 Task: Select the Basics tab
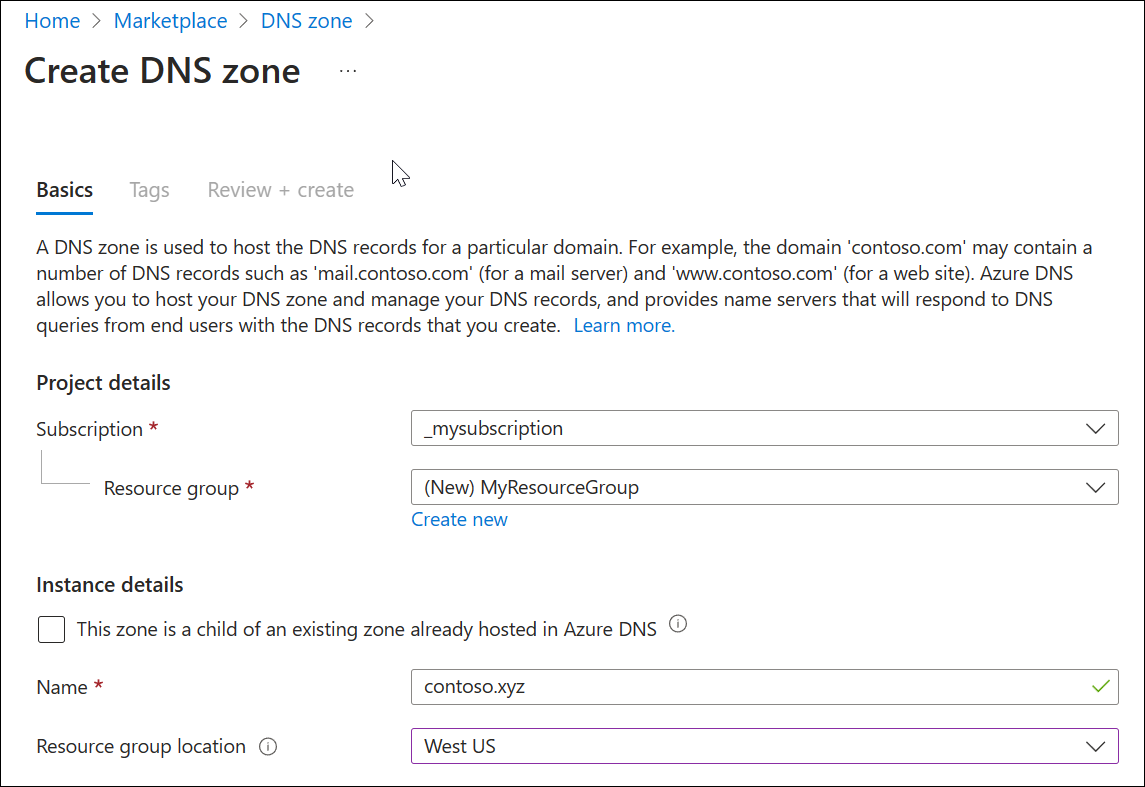[x=65, y=190]
